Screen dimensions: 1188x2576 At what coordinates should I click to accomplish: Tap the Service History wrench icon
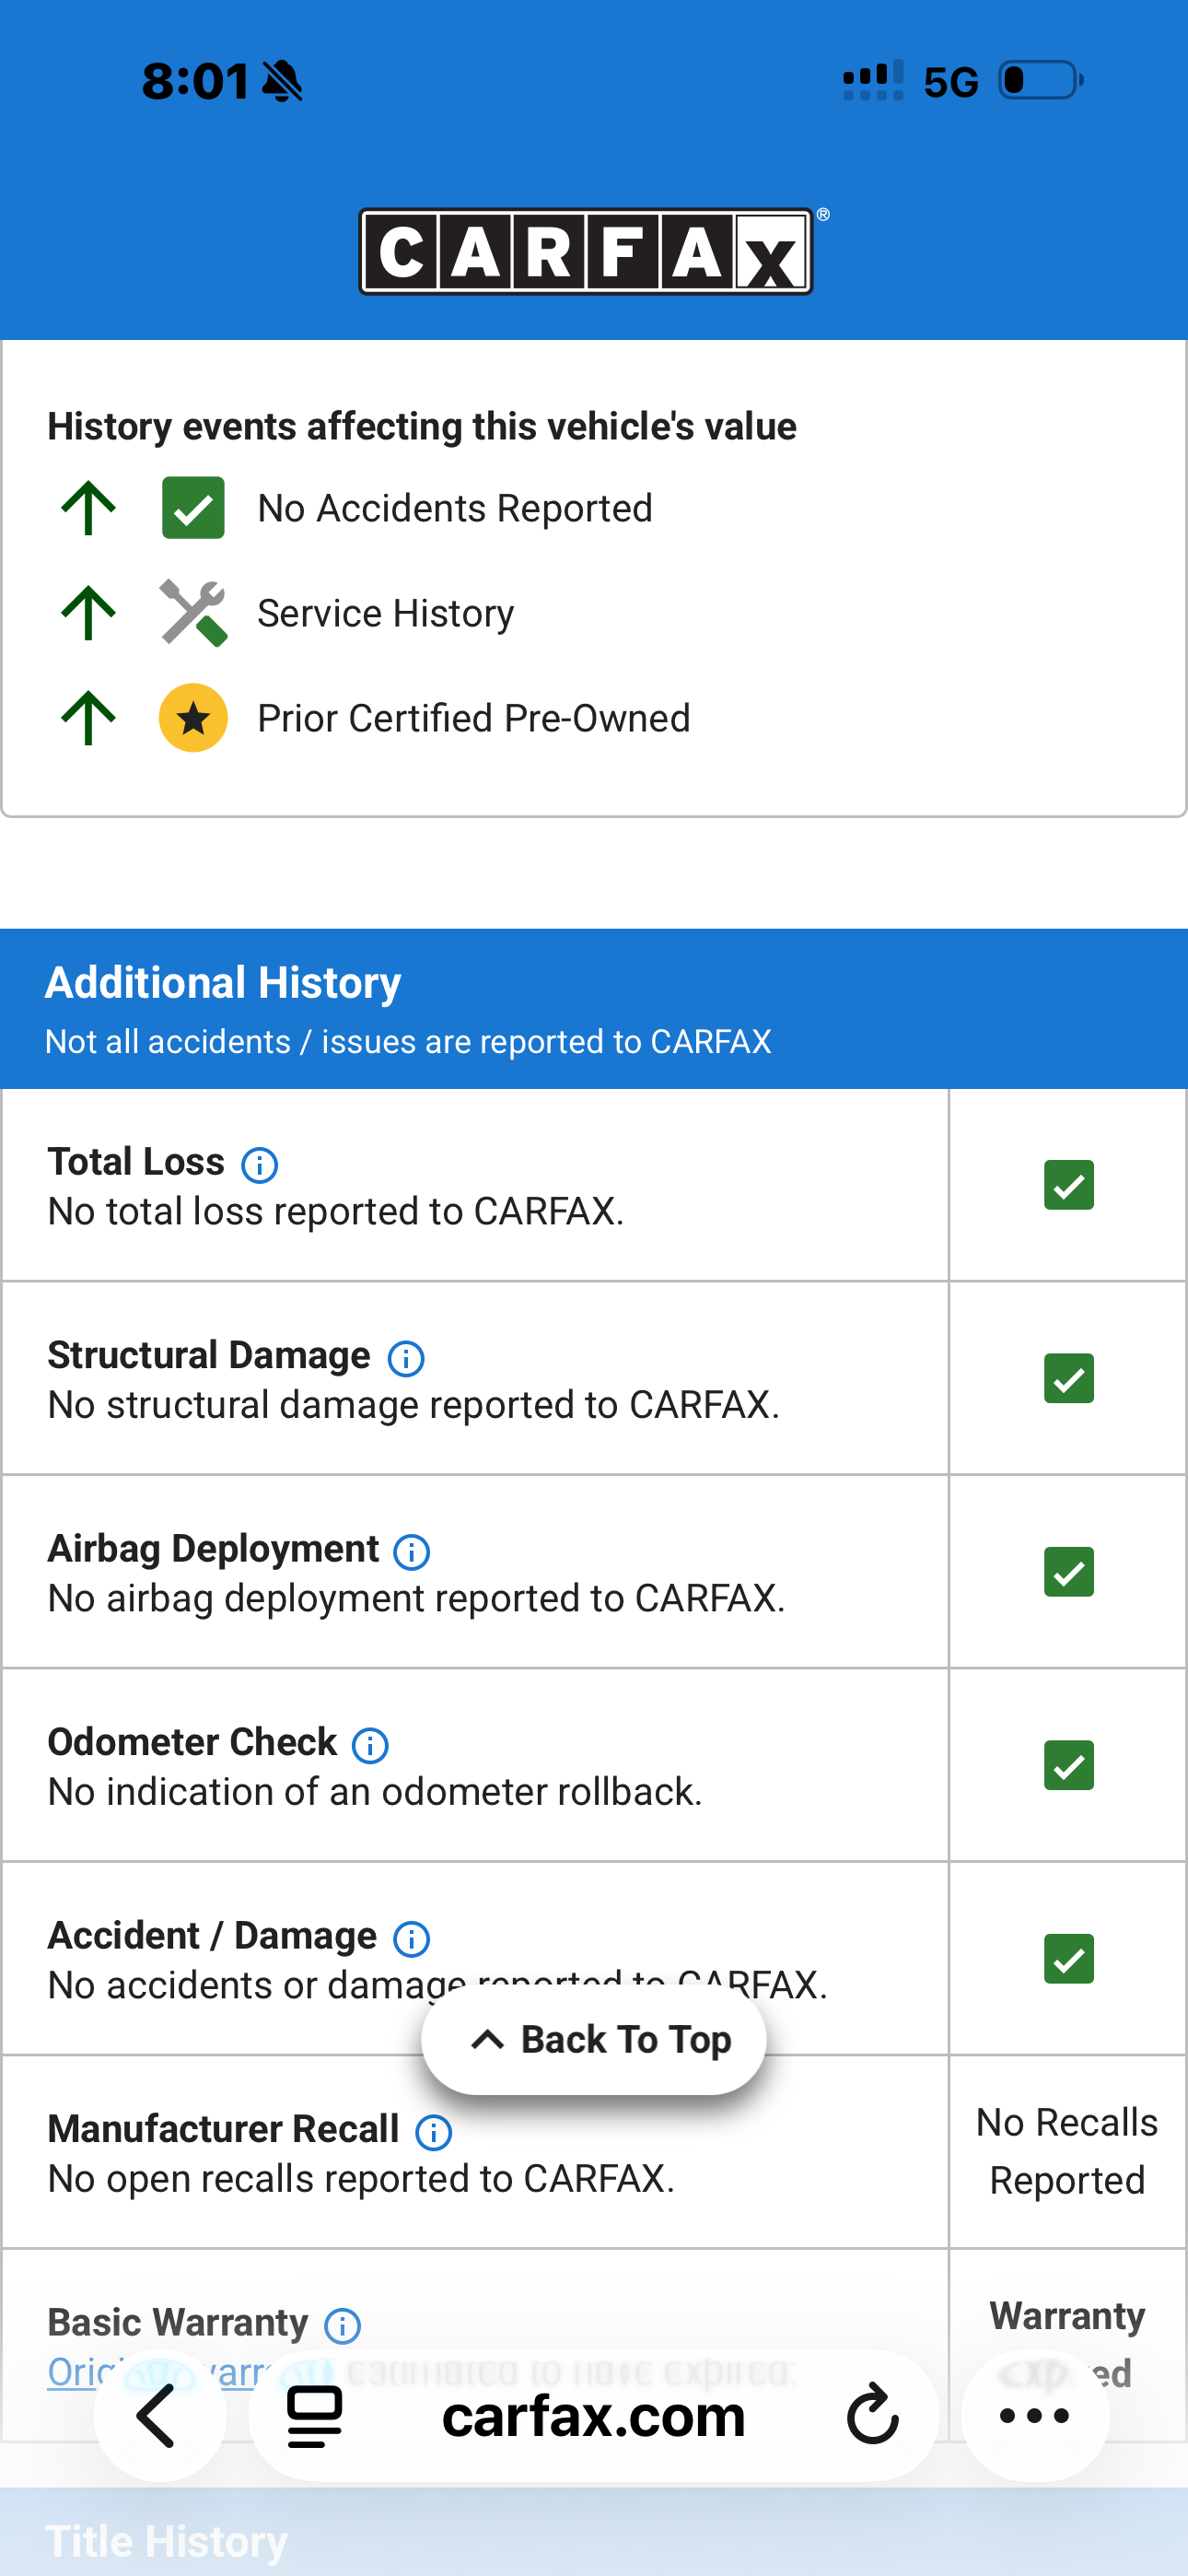click(194, 613)
